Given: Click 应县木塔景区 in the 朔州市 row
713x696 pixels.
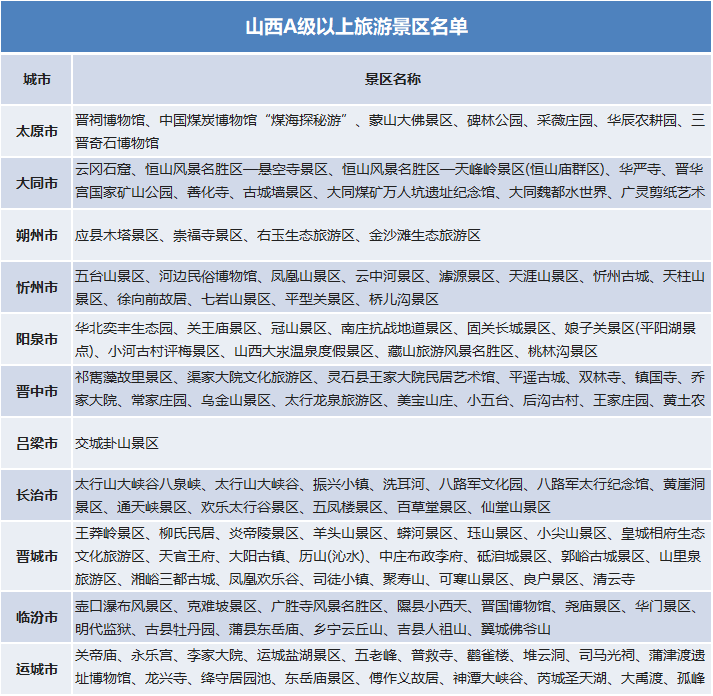Looking at the screenshot, I should [x=117, y=236].
